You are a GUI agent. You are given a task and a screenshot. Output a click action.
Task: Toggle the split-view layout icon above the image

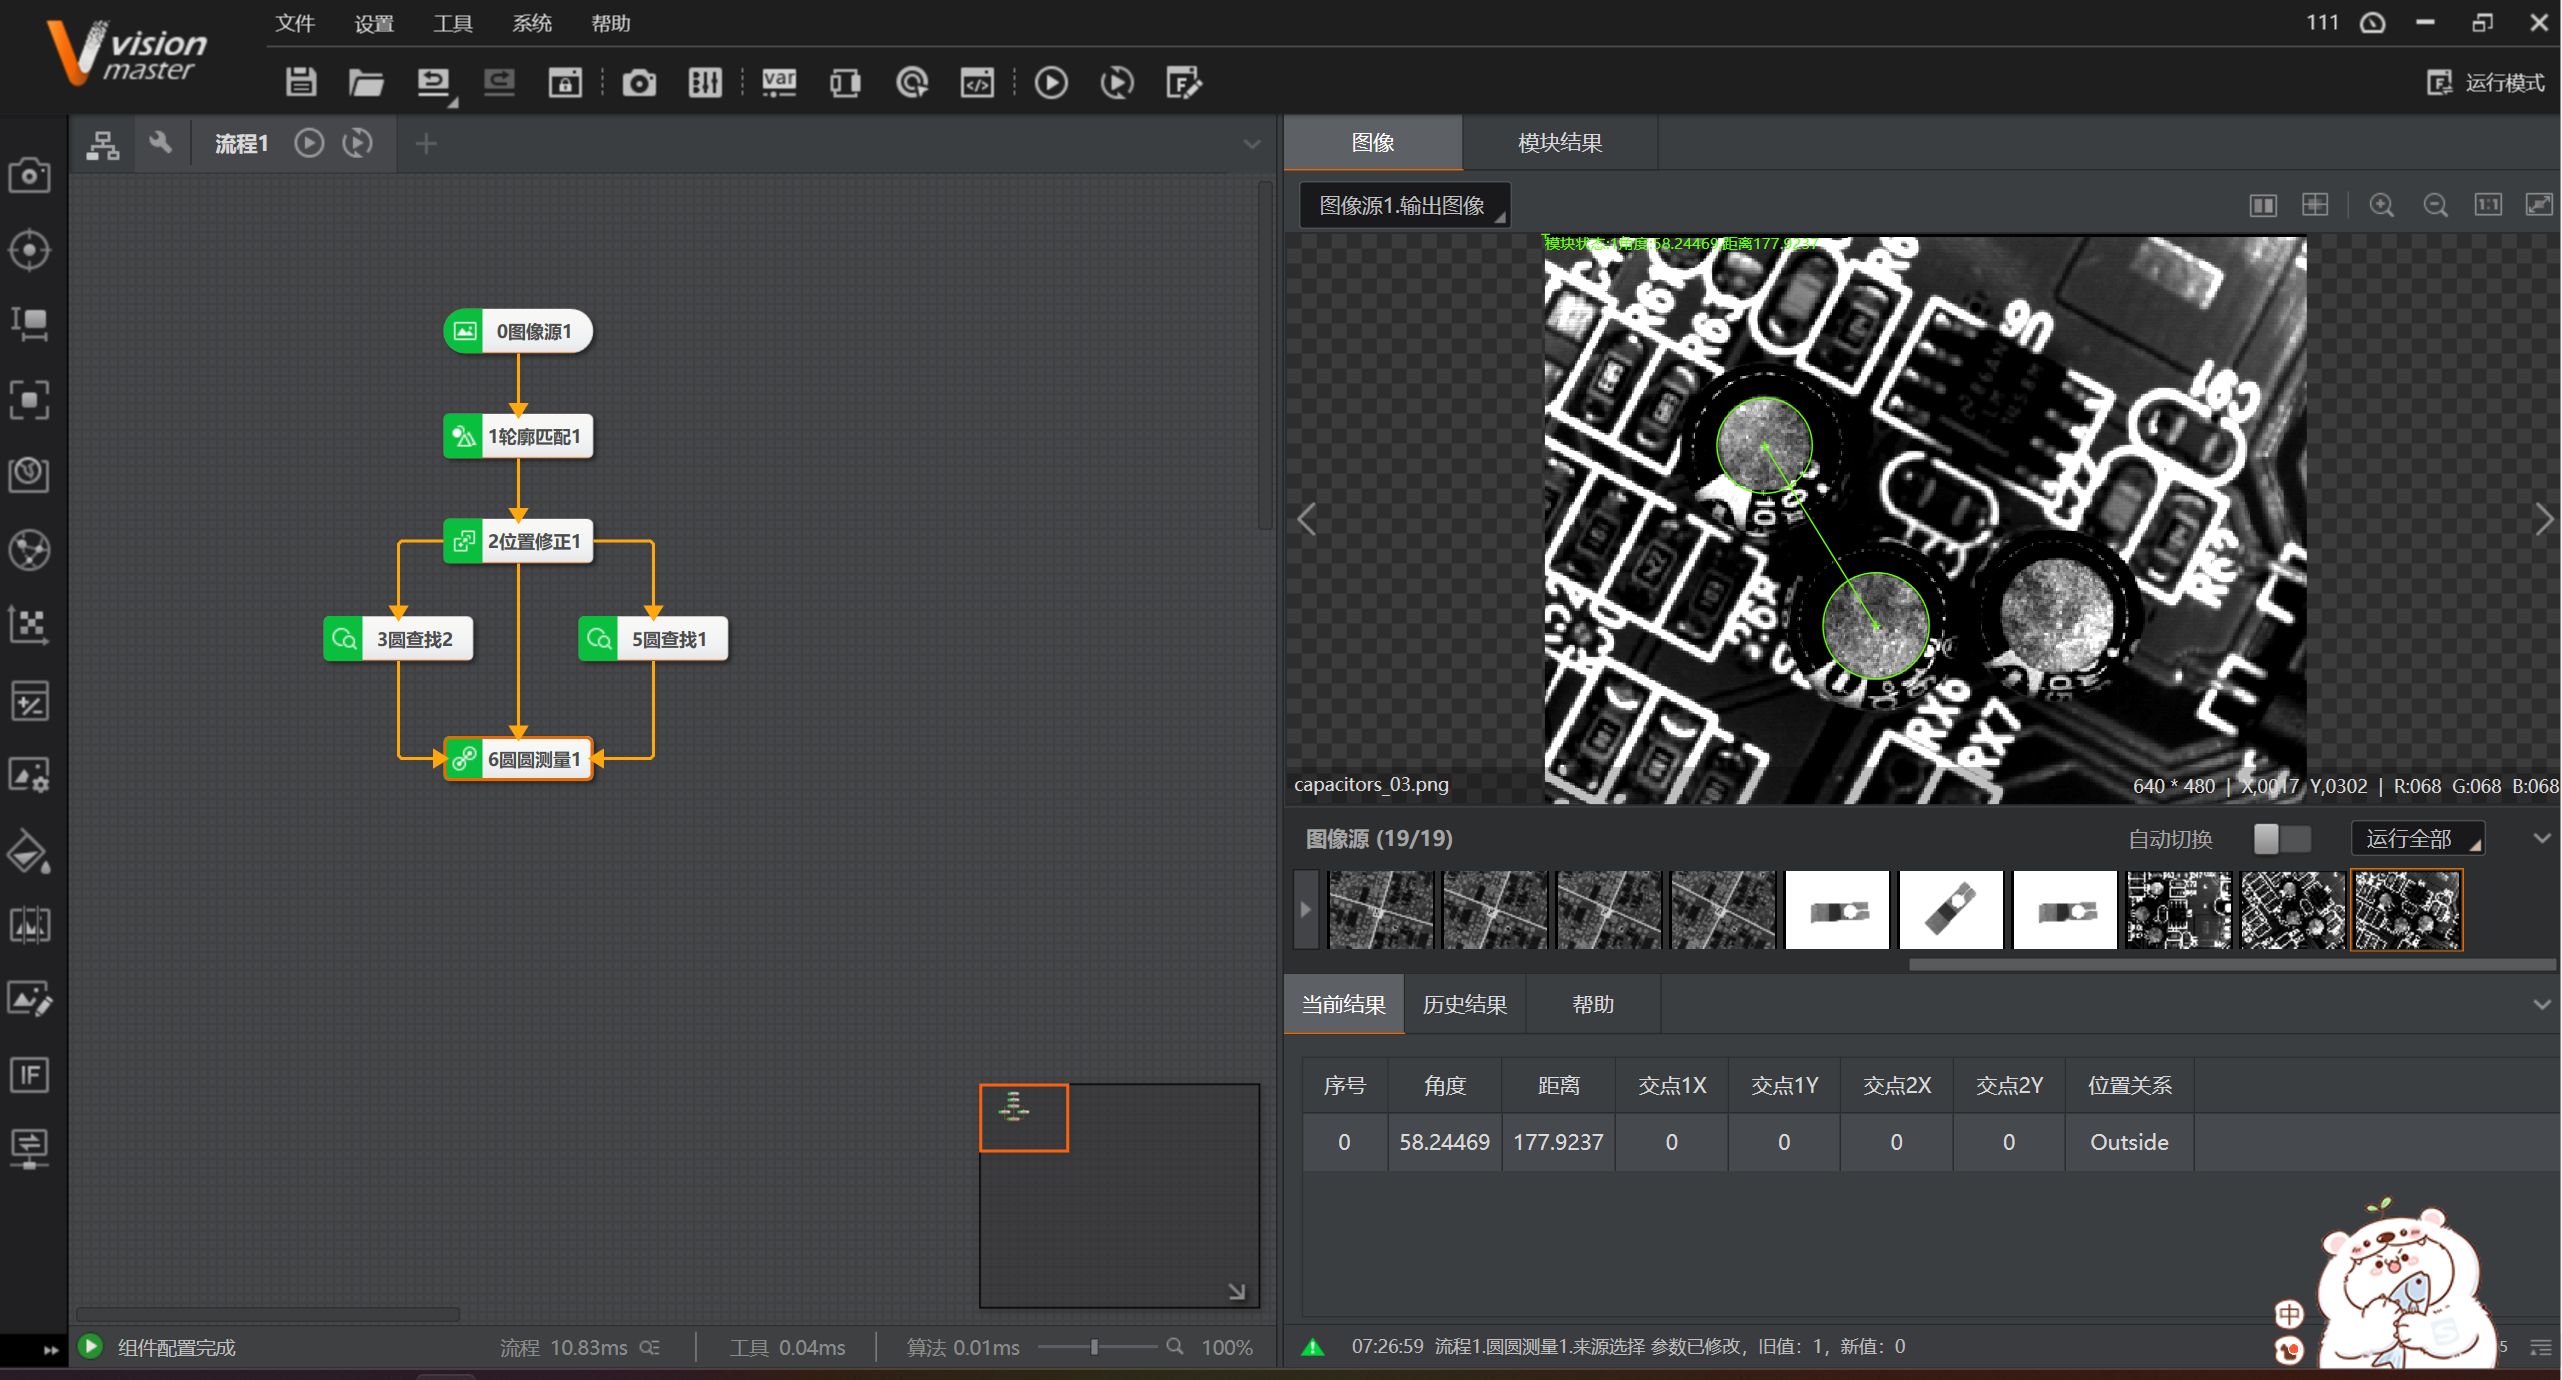coord(2263,205)
